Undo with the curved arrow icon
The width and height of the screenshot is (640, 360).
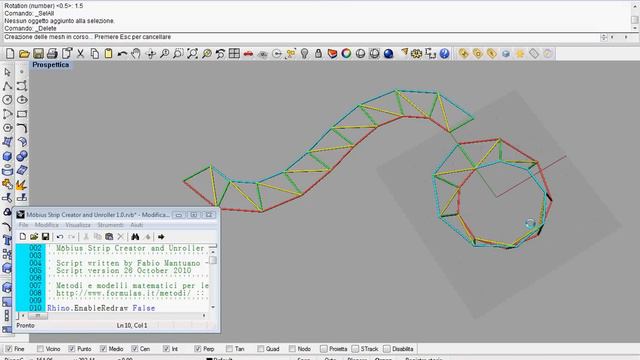click(x=122, y=53)
